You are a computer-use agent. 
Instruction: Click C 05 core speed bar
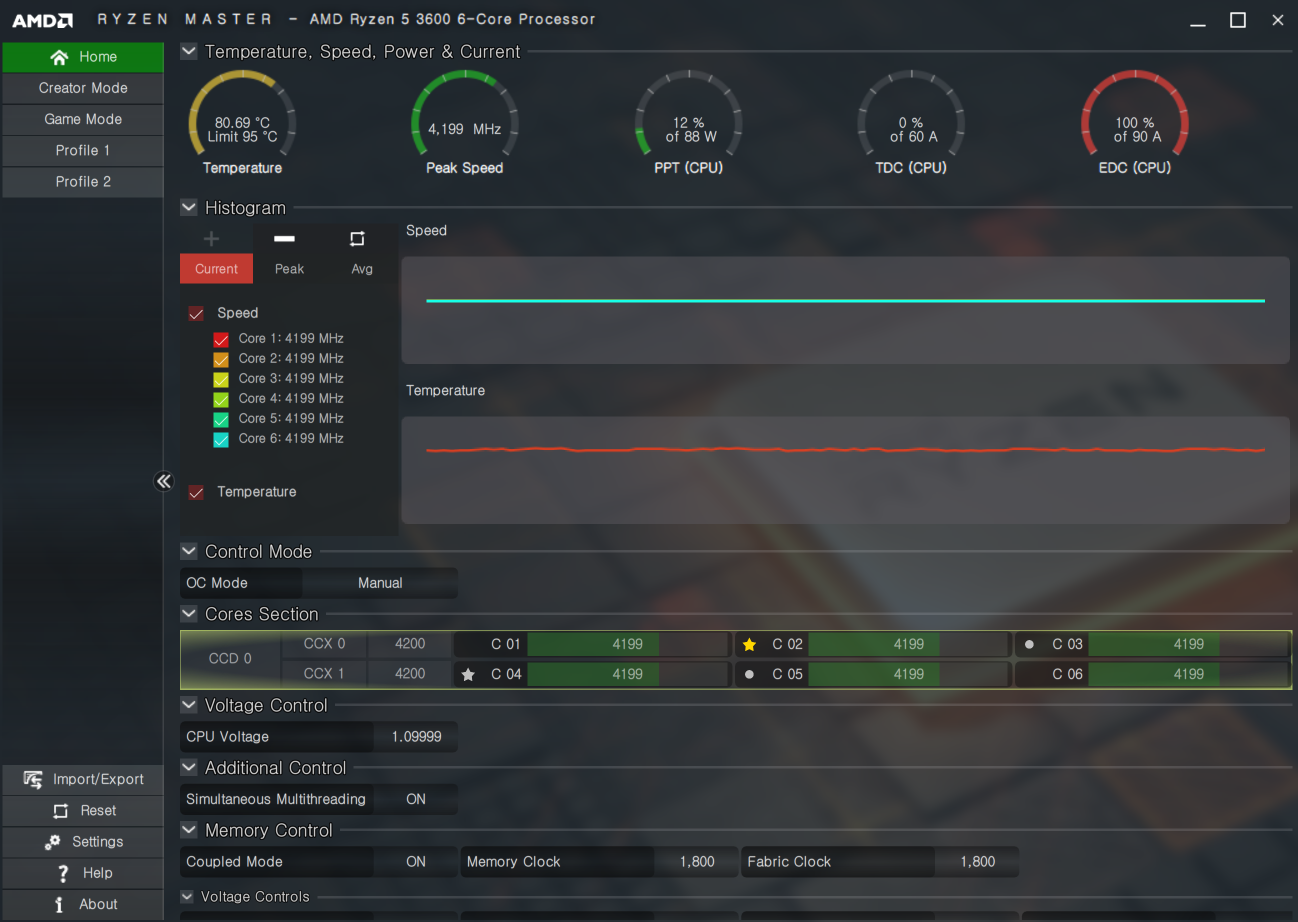click(x=909, y=674)
